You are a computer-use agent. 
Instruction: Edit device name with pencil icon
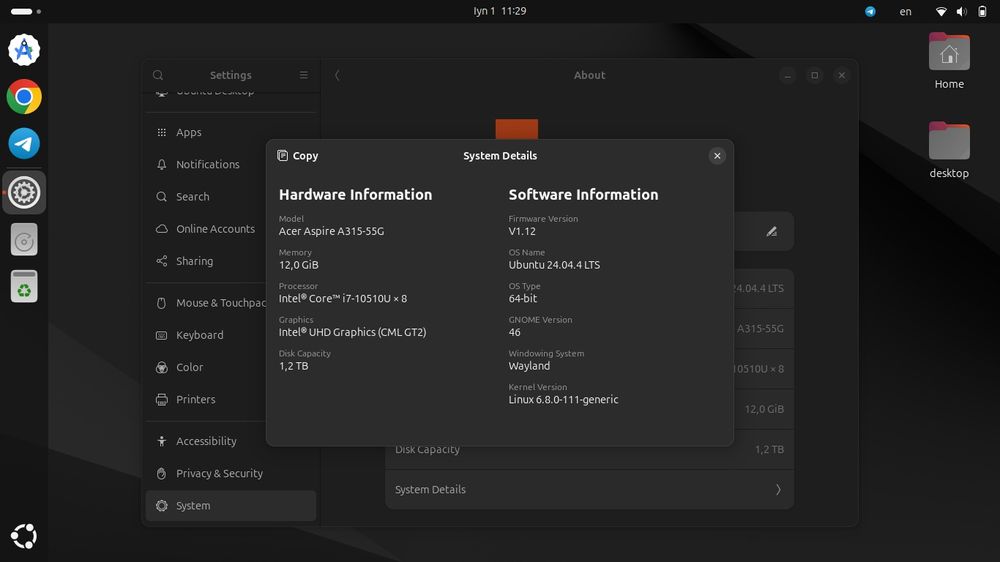tap(771, 232)
